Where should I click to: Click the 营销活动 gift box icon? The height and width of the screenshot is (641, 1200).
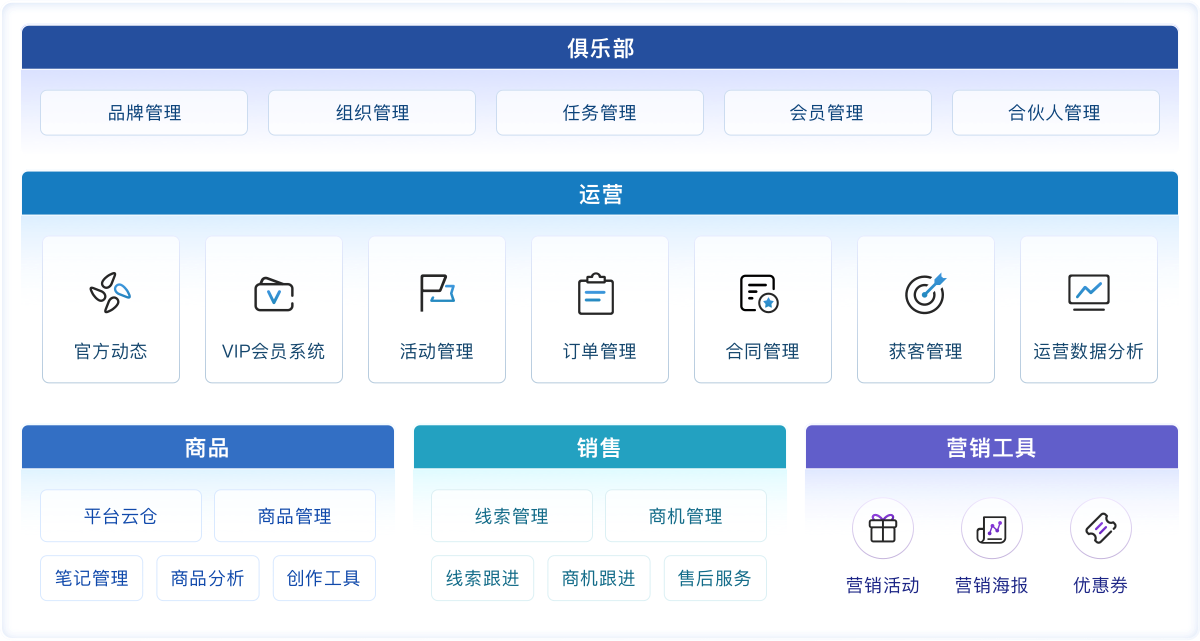[x=883, y=528]
